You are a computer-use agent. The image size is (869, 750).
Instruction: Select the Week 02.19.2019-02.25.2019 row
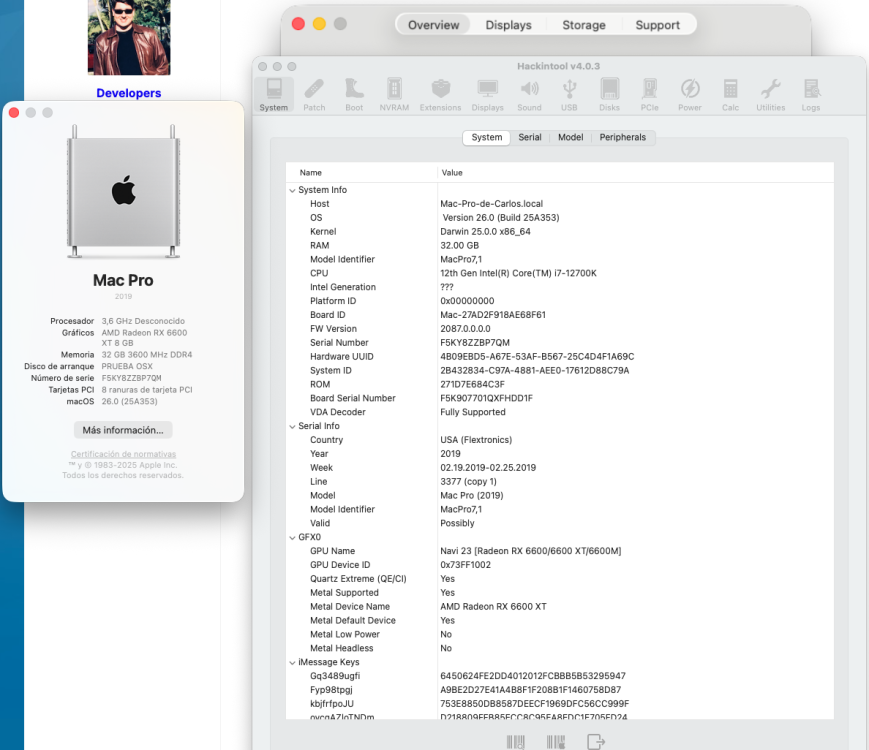(x=560, y=468)
